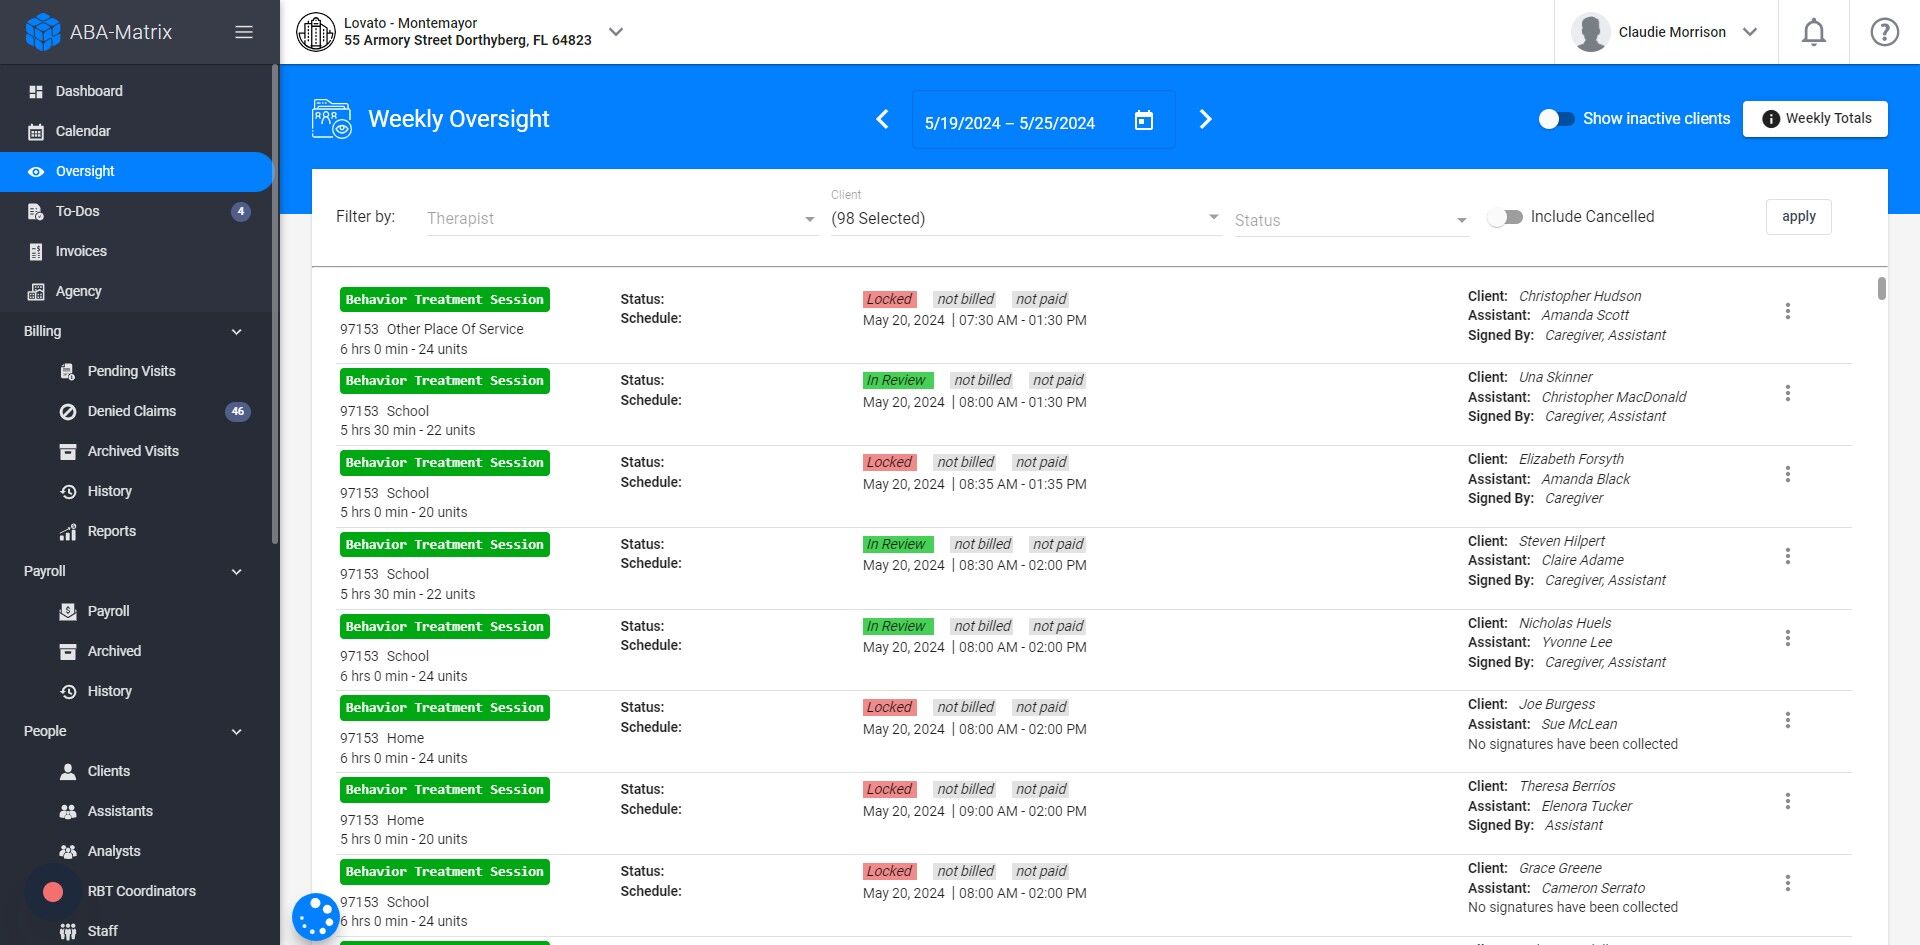Open more options for Joe Burgess session
This screenshot has width=1920, height=945.
point(1788,721)
